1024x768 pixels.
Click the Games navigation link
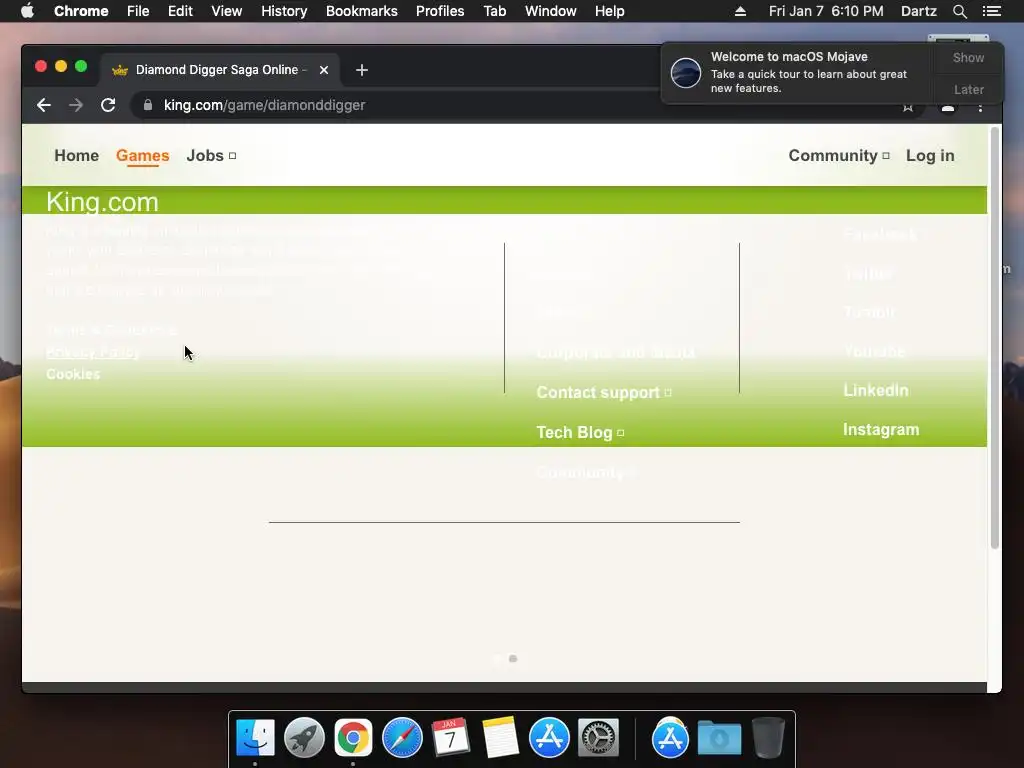coord(142,155)
